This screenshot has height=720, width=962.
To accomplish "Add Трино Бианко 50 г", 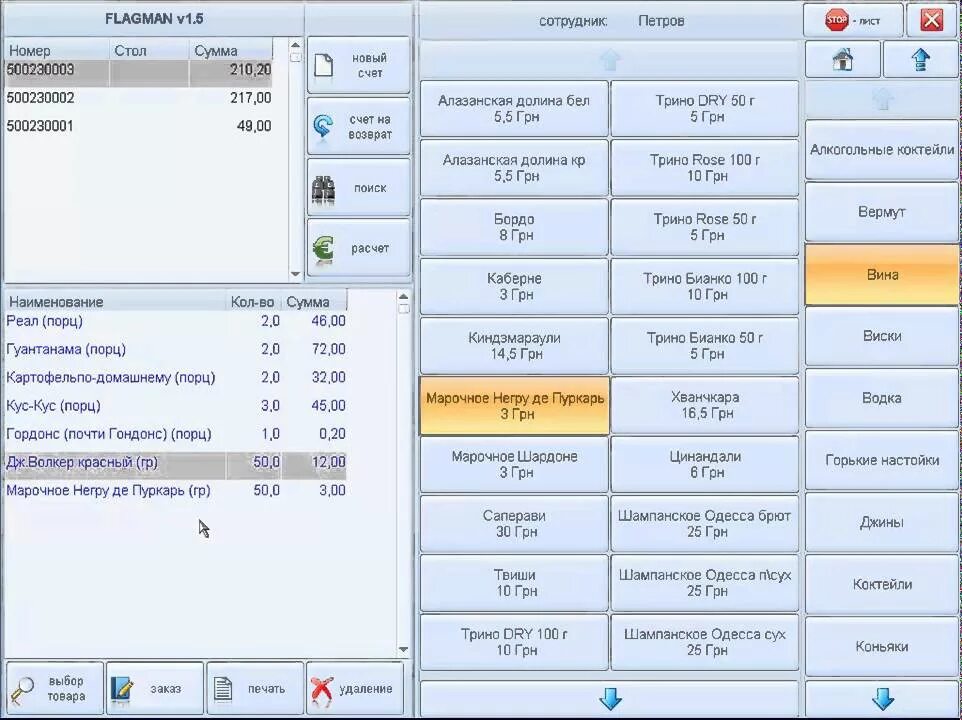I will click(x=705, y=346).
